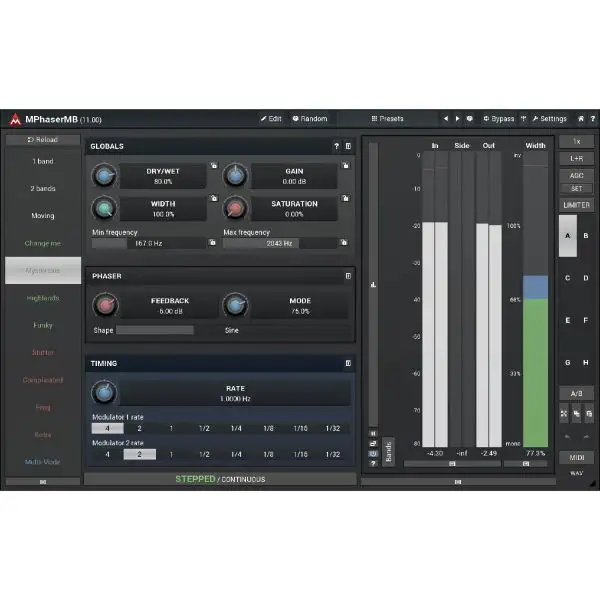
Task: Click the MeldaProduction logo icon
Action: (x=15, y=119)
